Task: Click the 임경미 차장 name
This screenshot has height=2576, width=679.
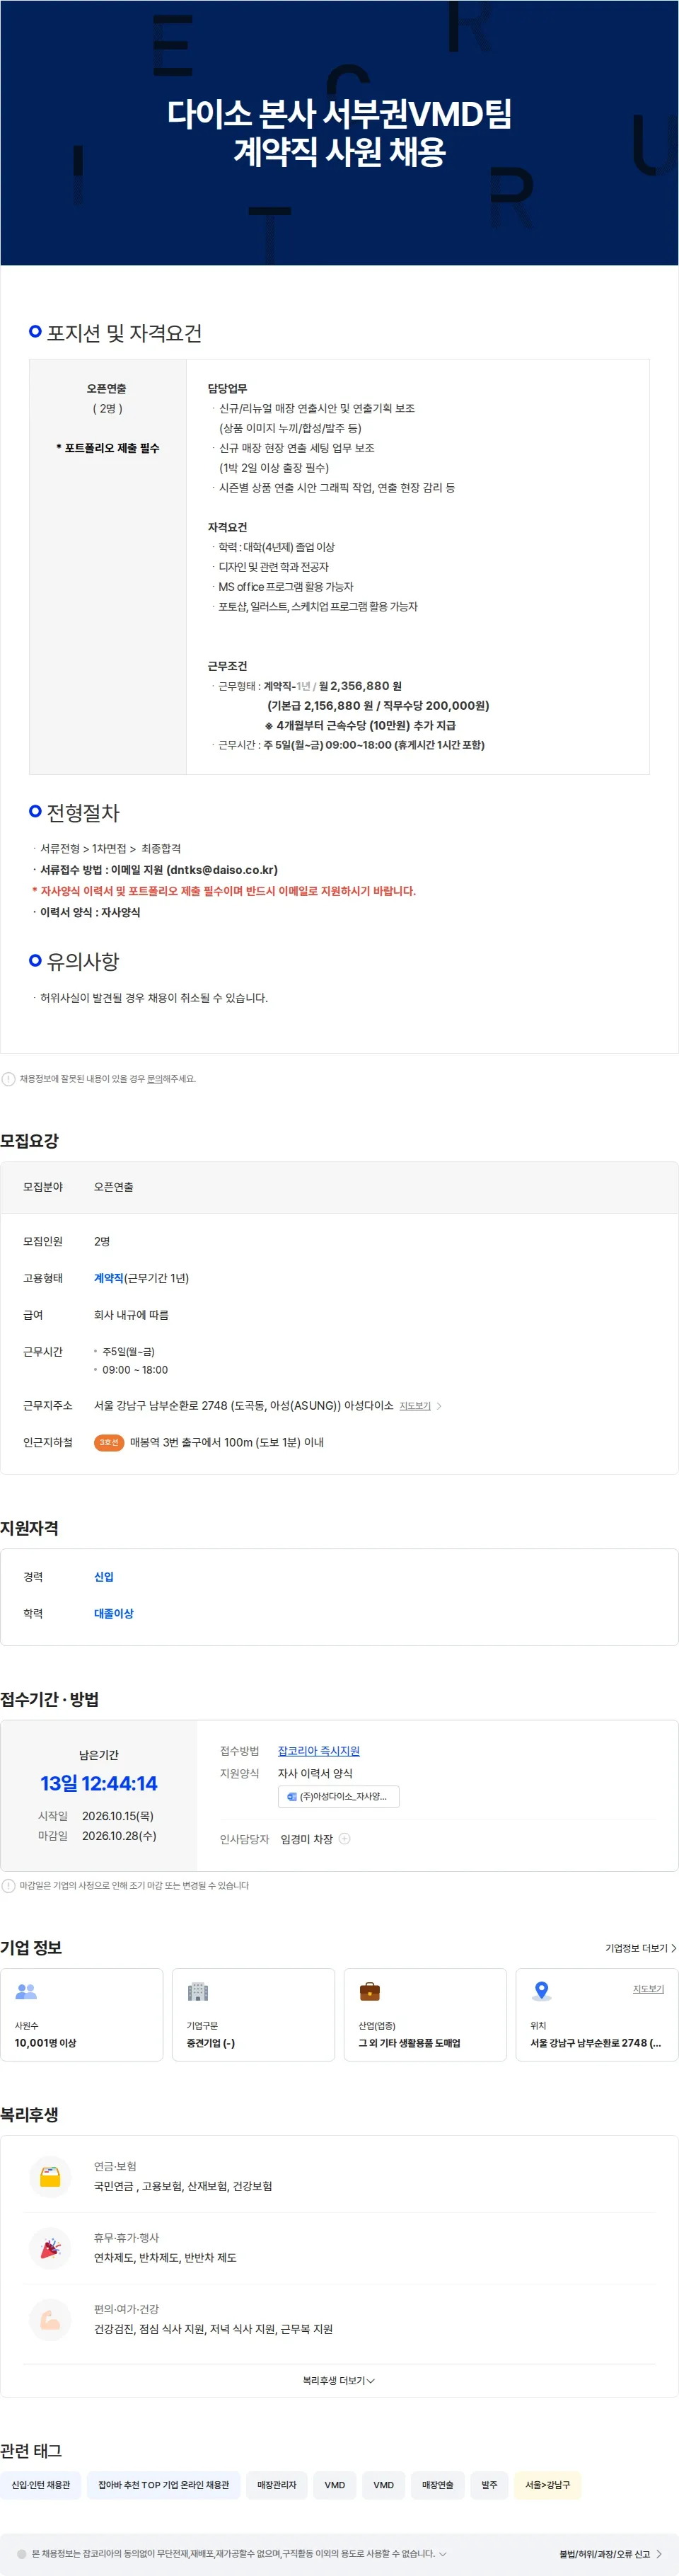Action: point(307,1838)
